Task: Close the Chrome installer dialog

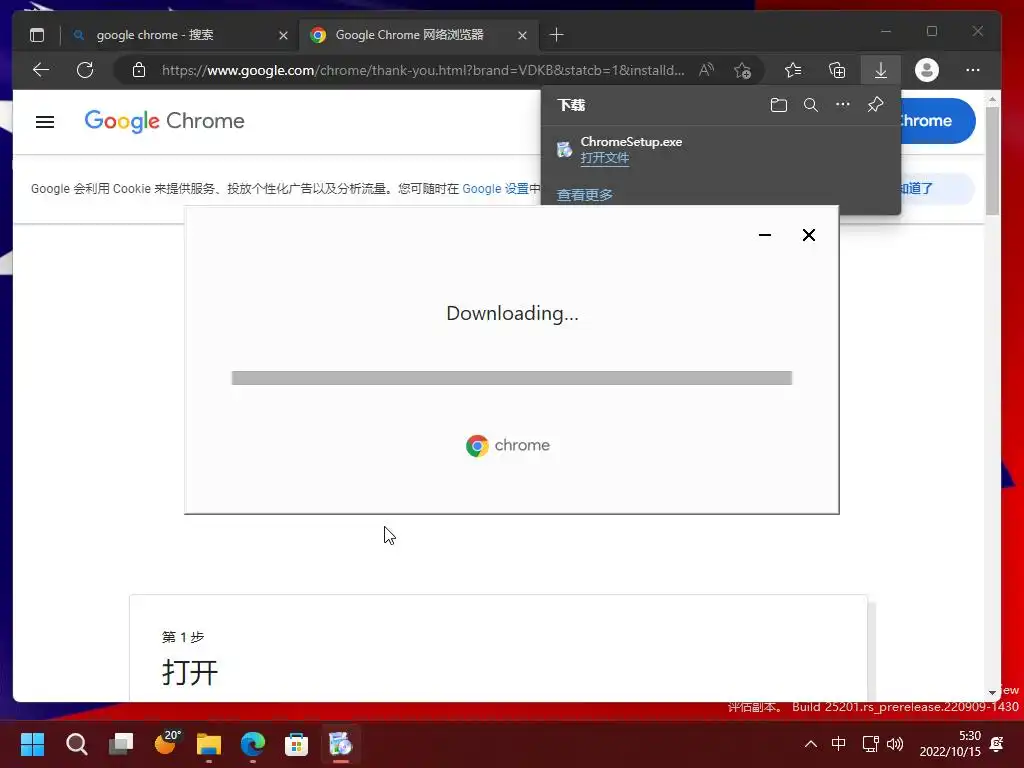Action: (x=808, y=235)
